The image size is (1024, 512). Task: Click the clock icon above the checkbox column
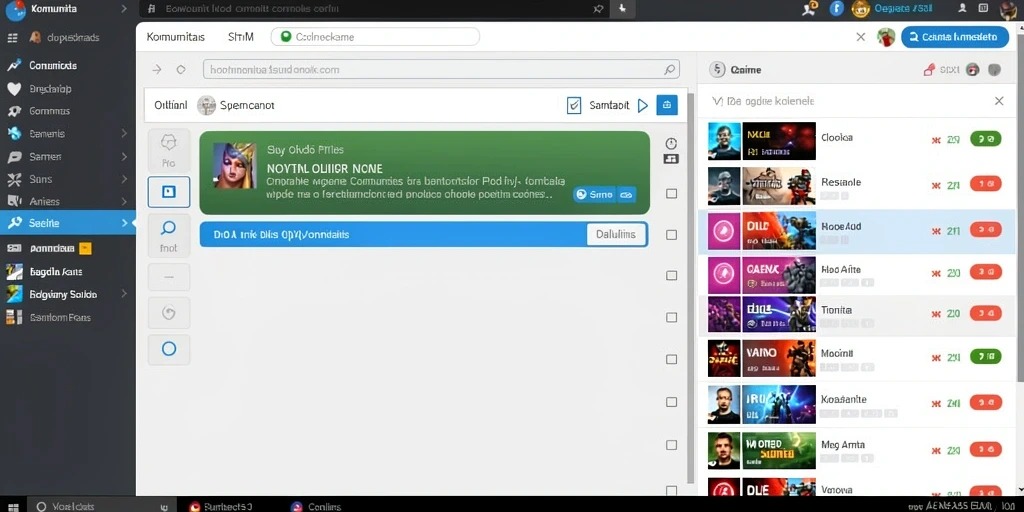671,144
